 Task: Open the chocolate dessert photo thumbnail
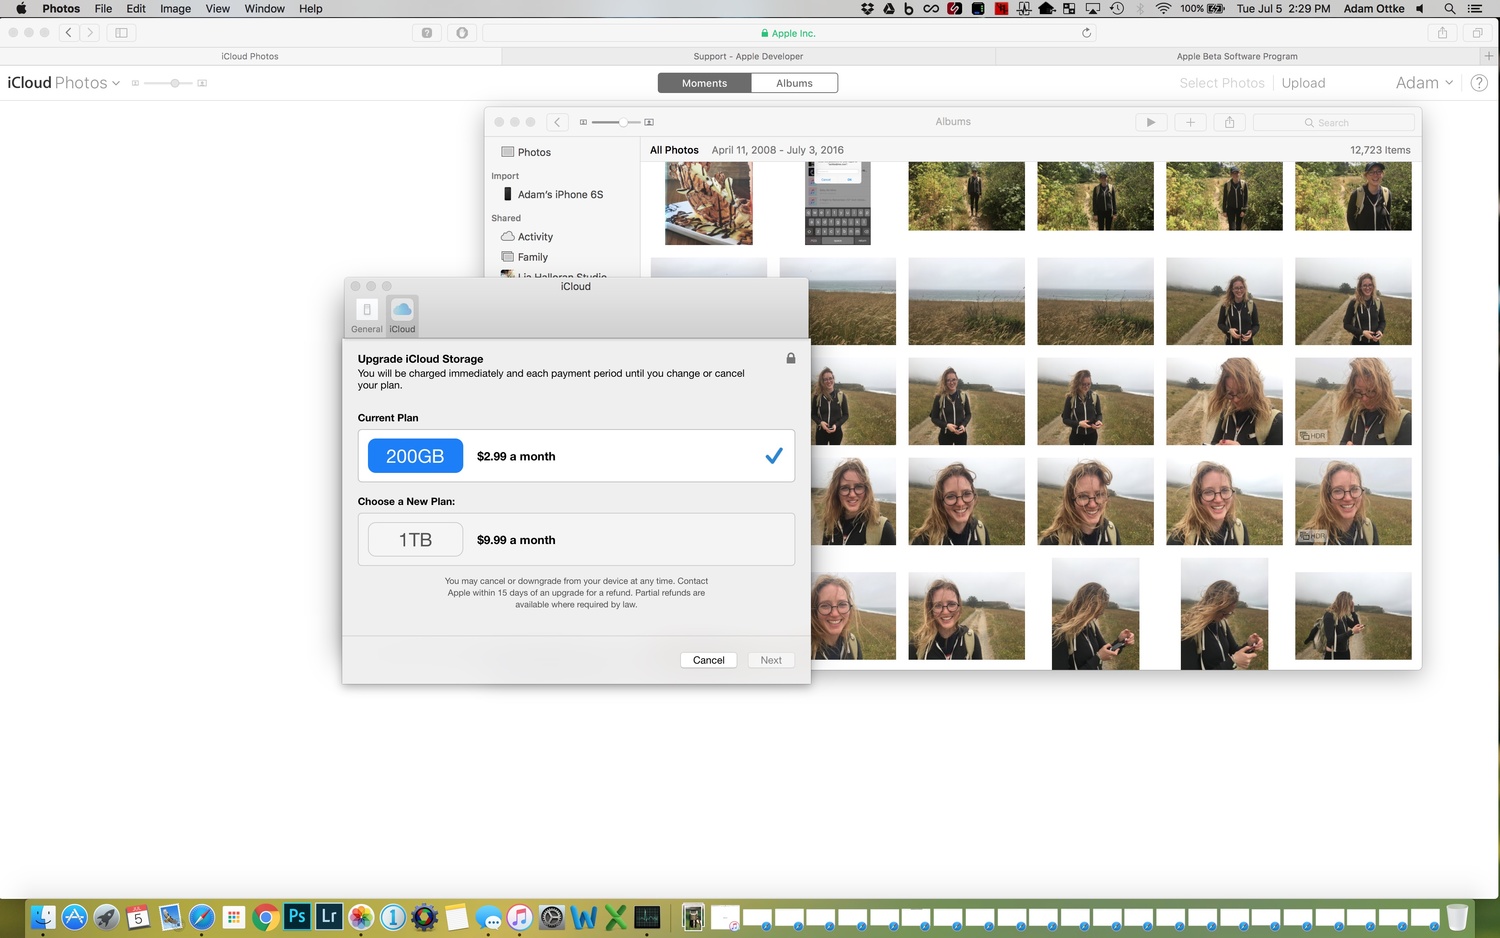708,203
